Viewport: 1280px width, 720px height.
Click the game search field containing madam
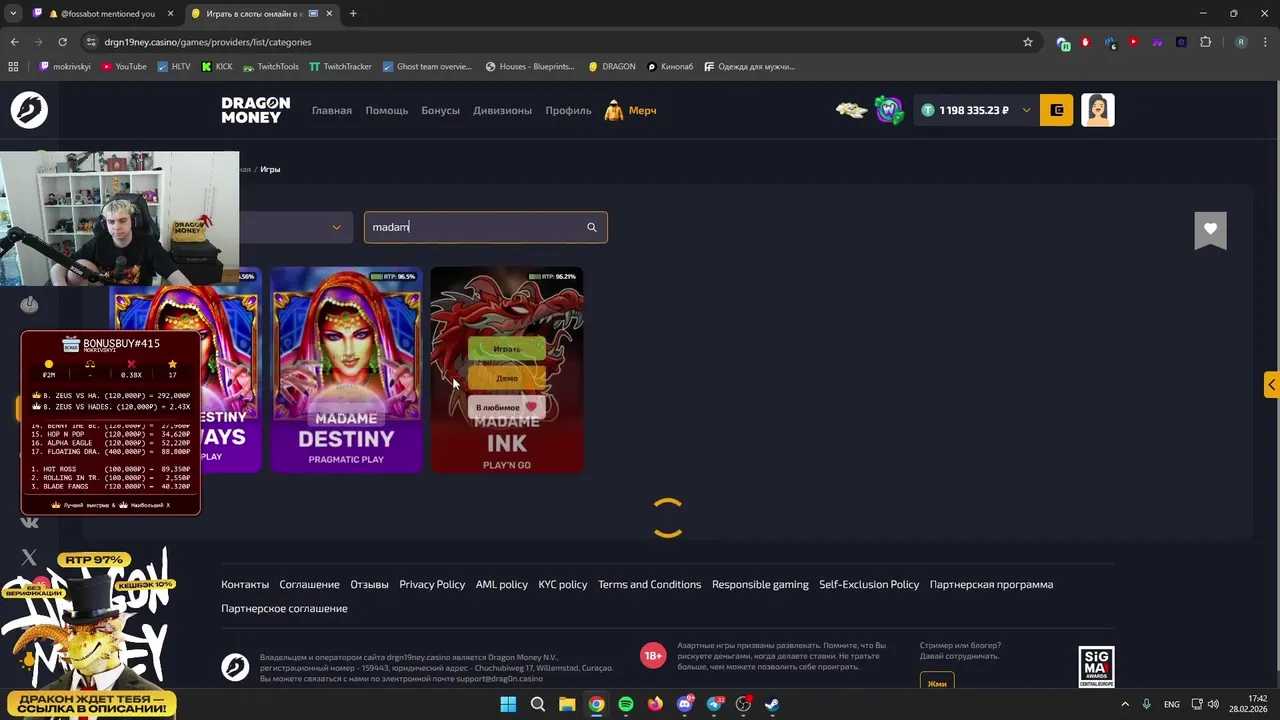point(485,227)
